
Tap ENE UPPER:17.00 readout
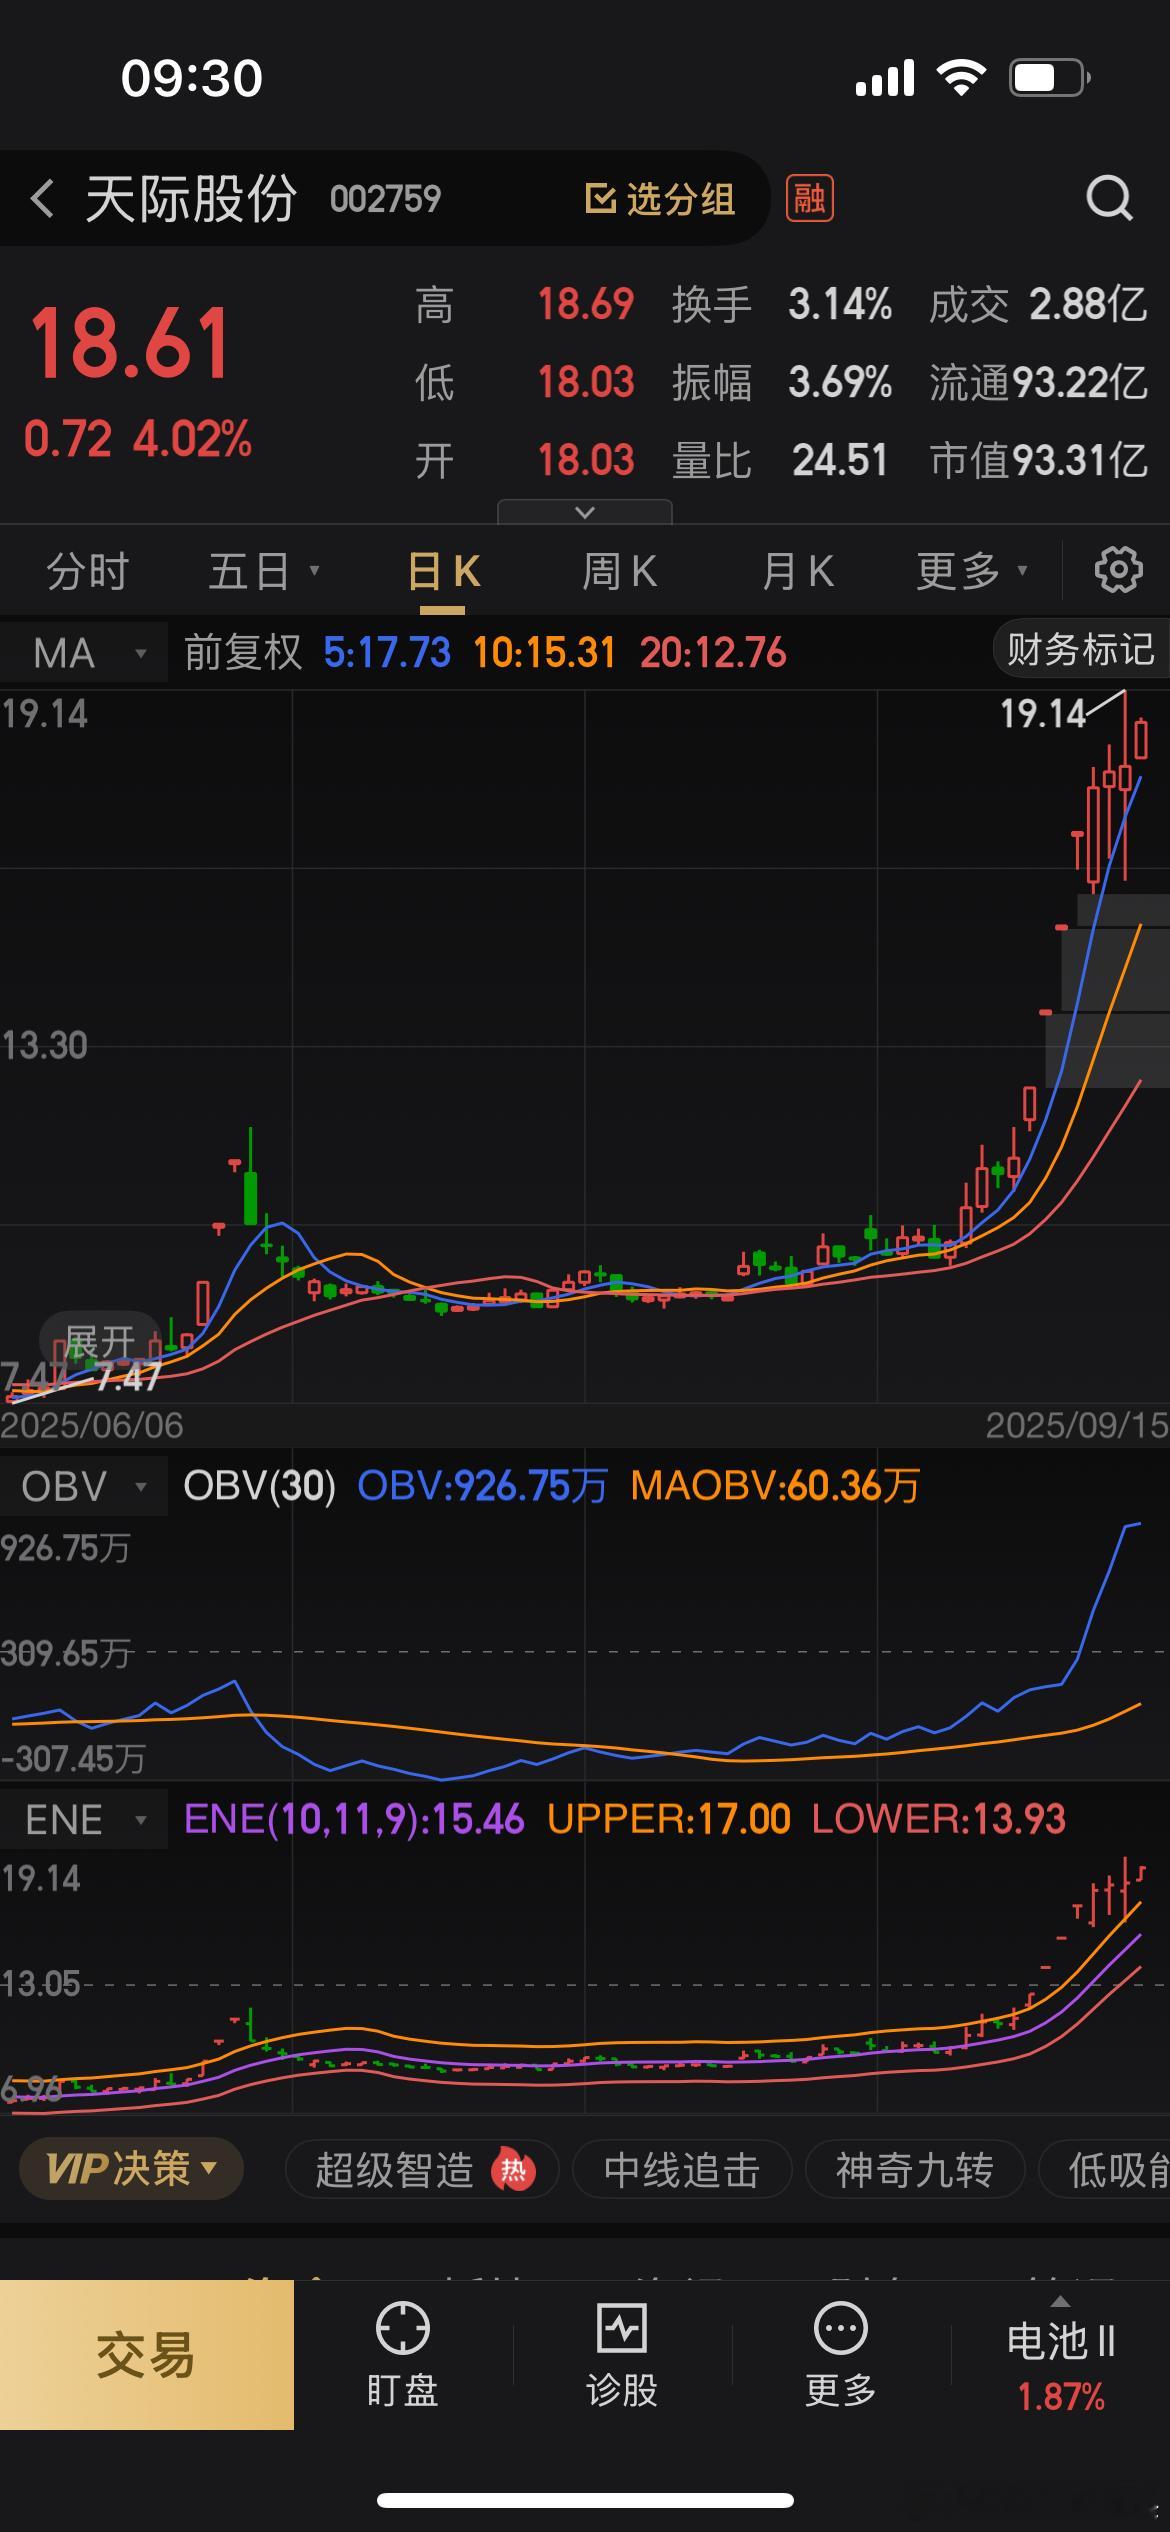668,1819
